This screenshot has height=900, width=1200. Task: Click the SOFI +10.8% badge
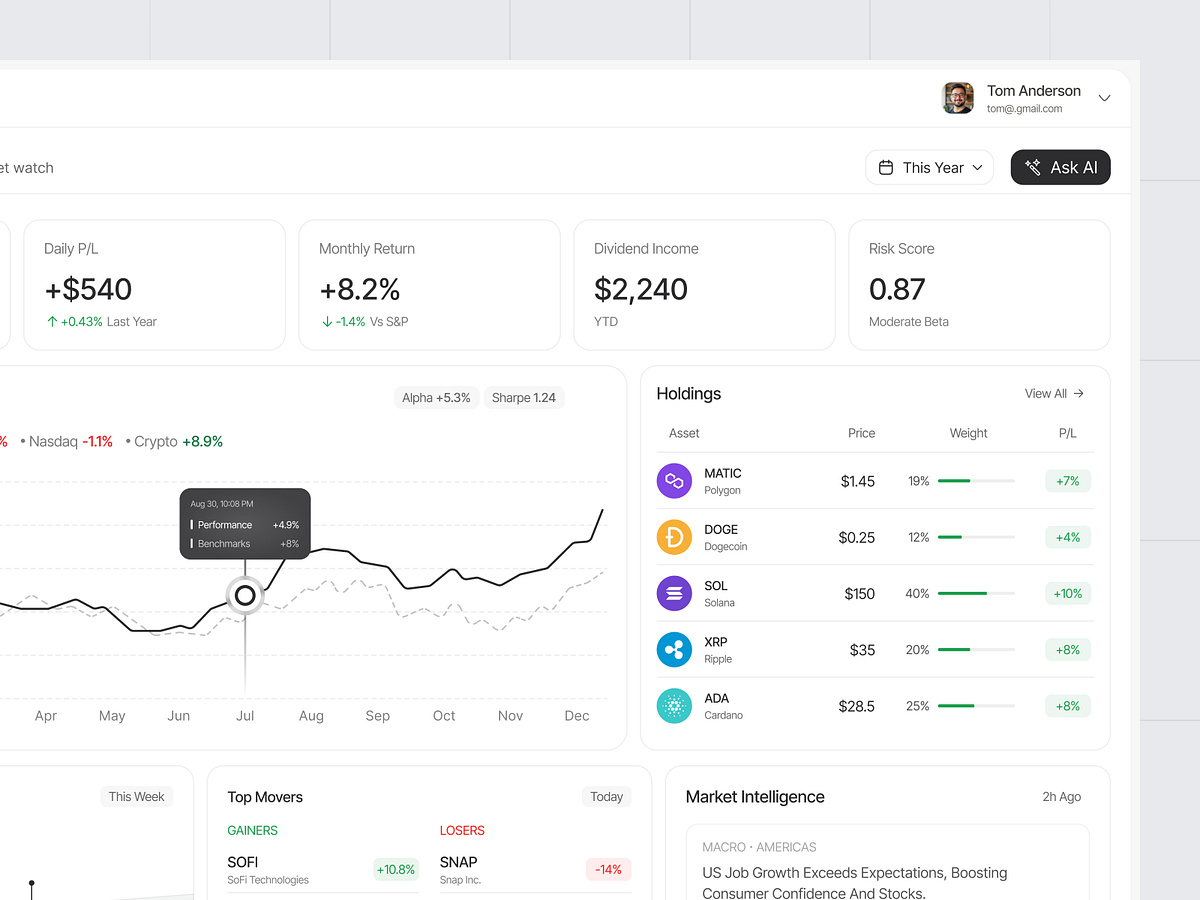(x=396, y=869)
